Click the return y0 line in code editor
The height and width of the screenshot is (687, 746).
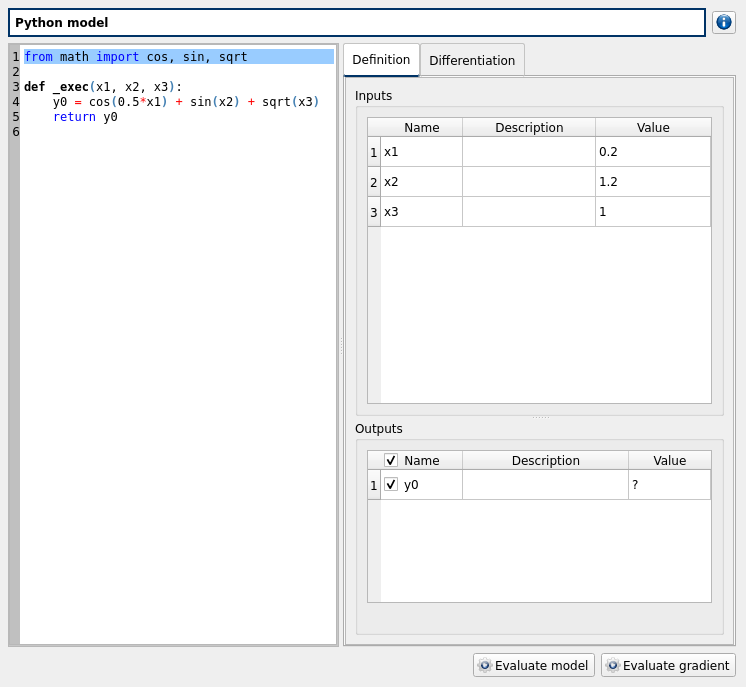point(85,117)
